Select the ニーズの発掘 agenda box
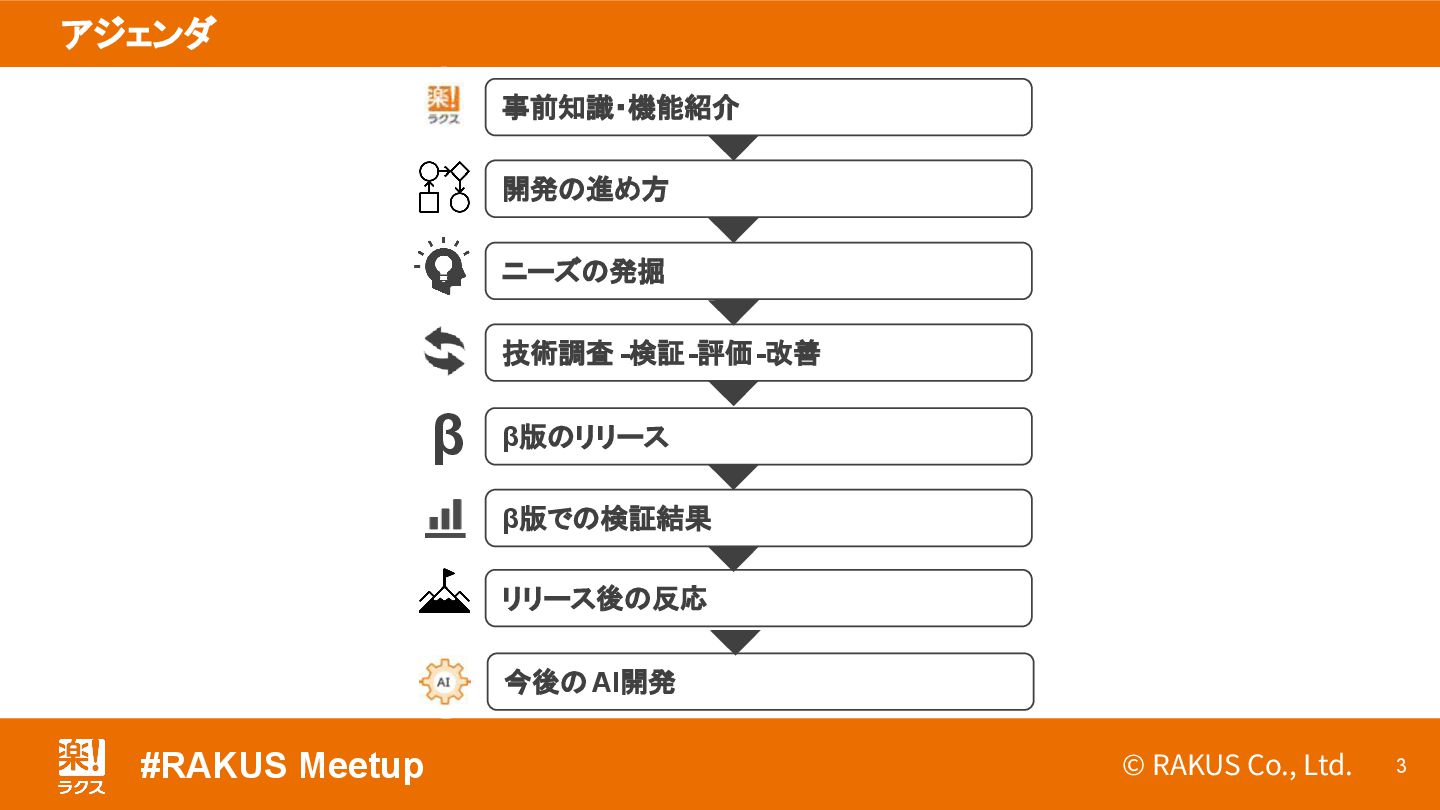 [758, 271]
